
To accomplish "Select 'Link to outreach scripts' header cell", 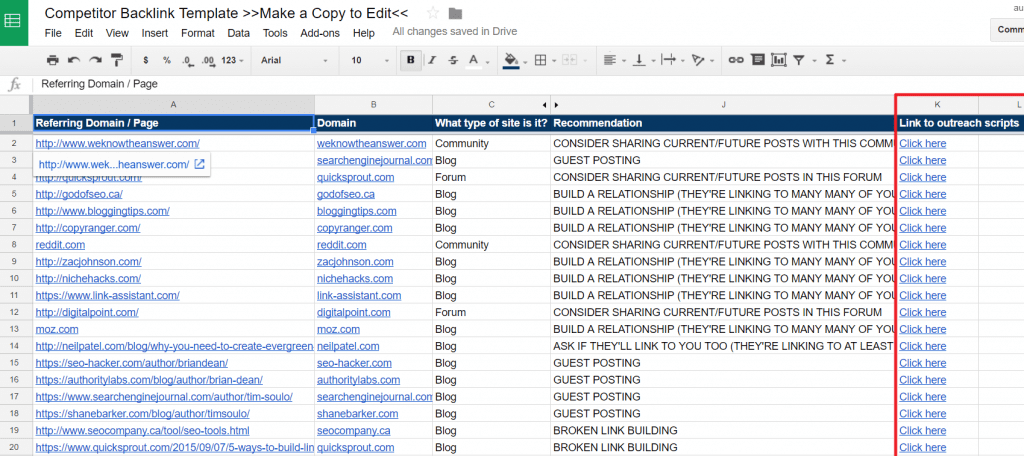I will (x=937, y=123).
